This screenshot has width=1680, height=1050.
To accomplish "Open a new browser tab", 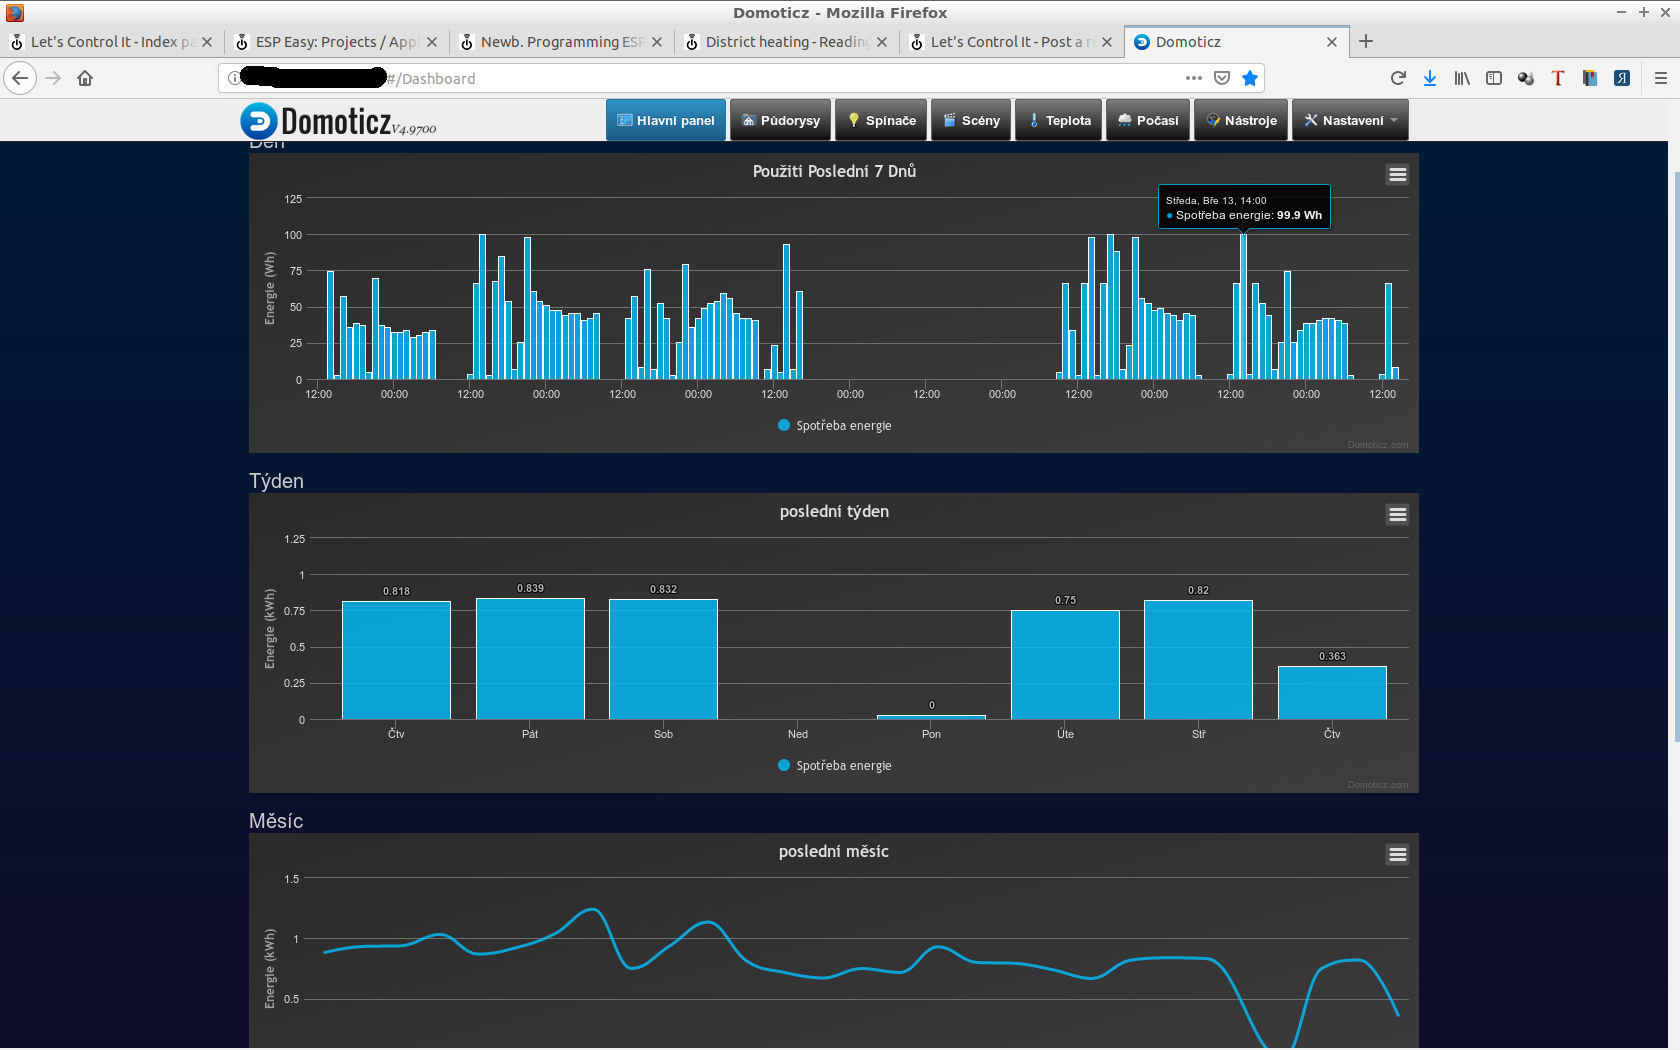I will 1366,41.
